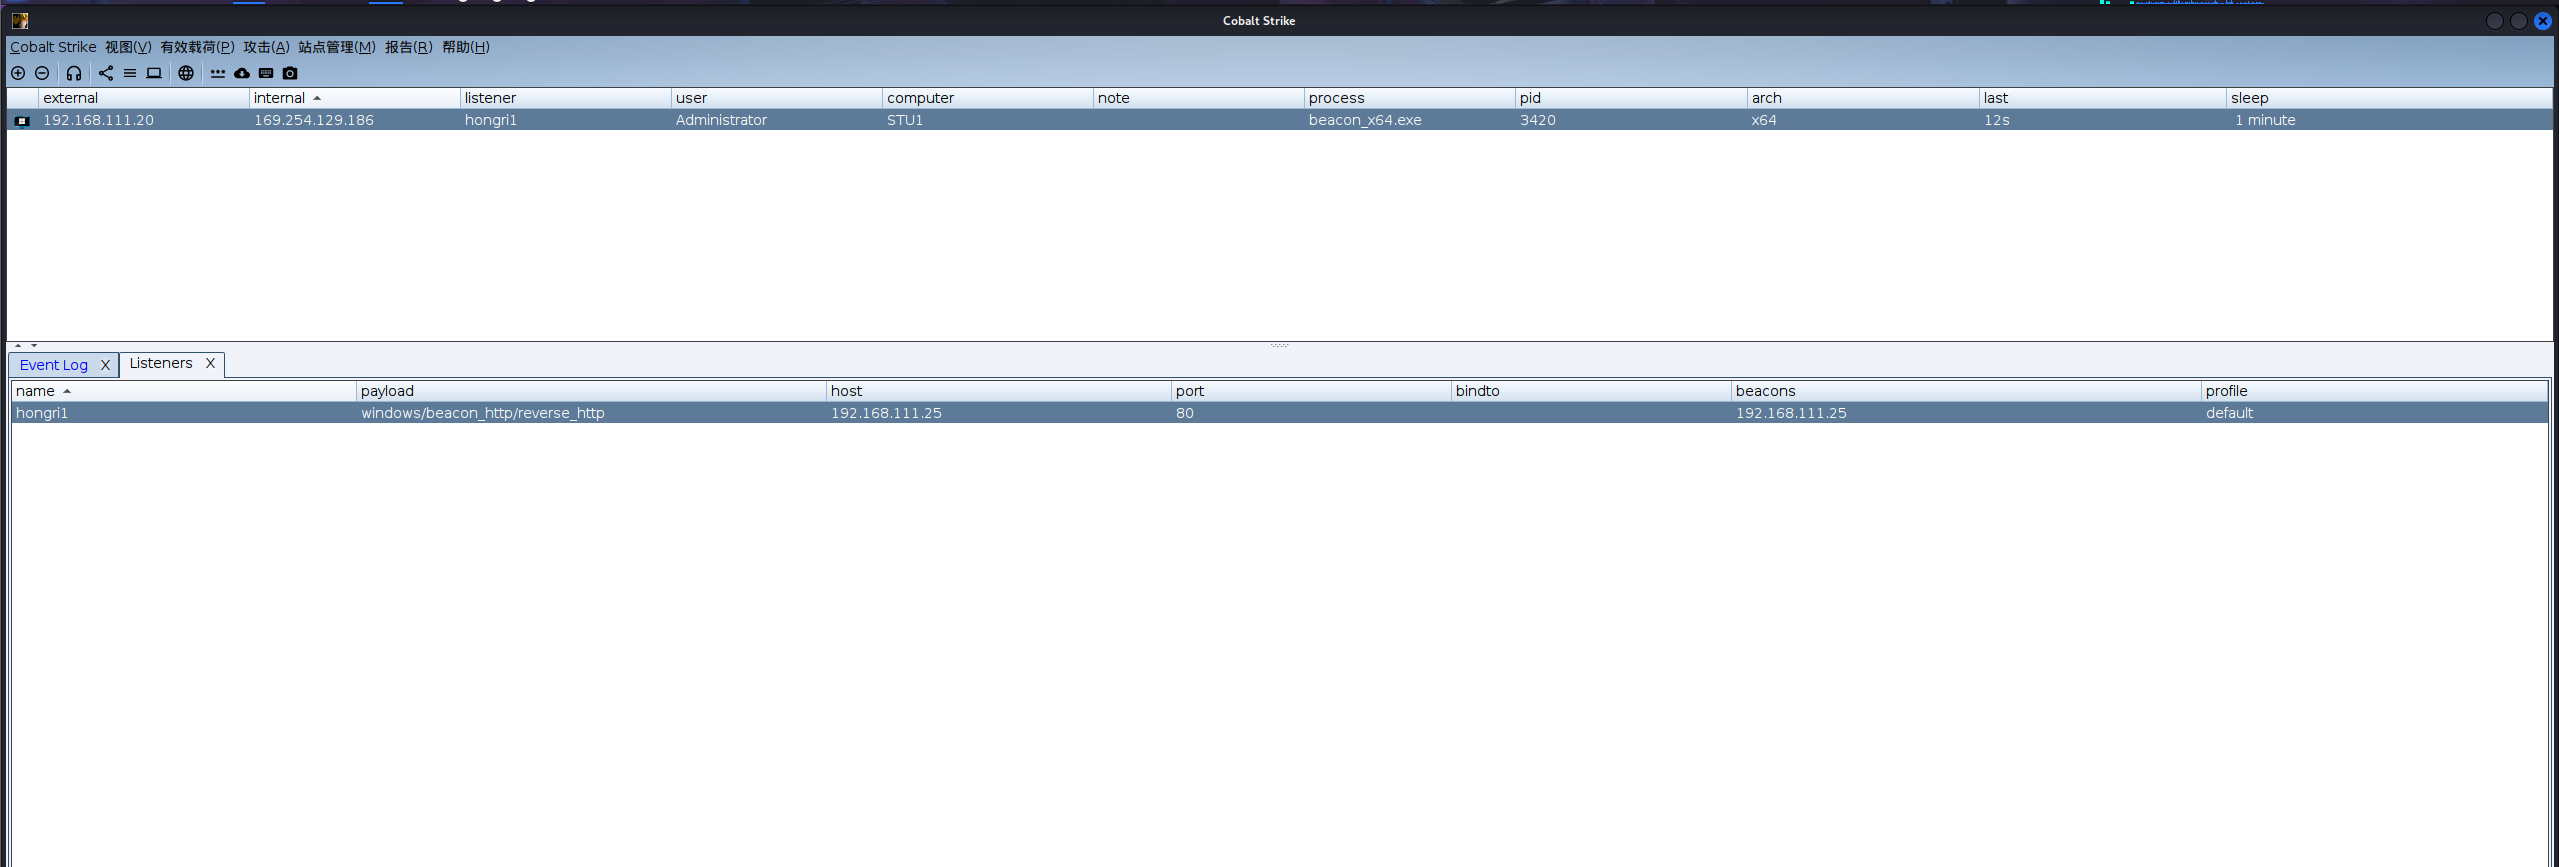
Task: Sort sessions by note column
Action: coord(1198,98)
